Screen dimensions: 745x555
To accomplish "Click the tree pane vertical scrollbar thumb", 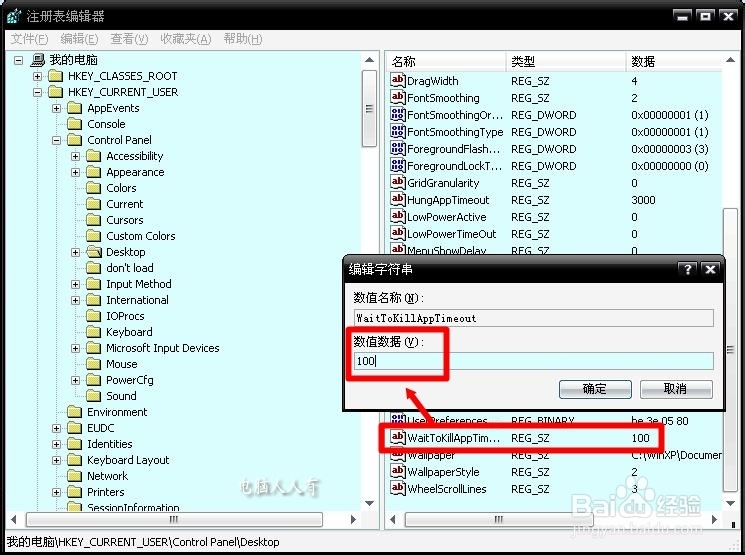I will (369, 109).
